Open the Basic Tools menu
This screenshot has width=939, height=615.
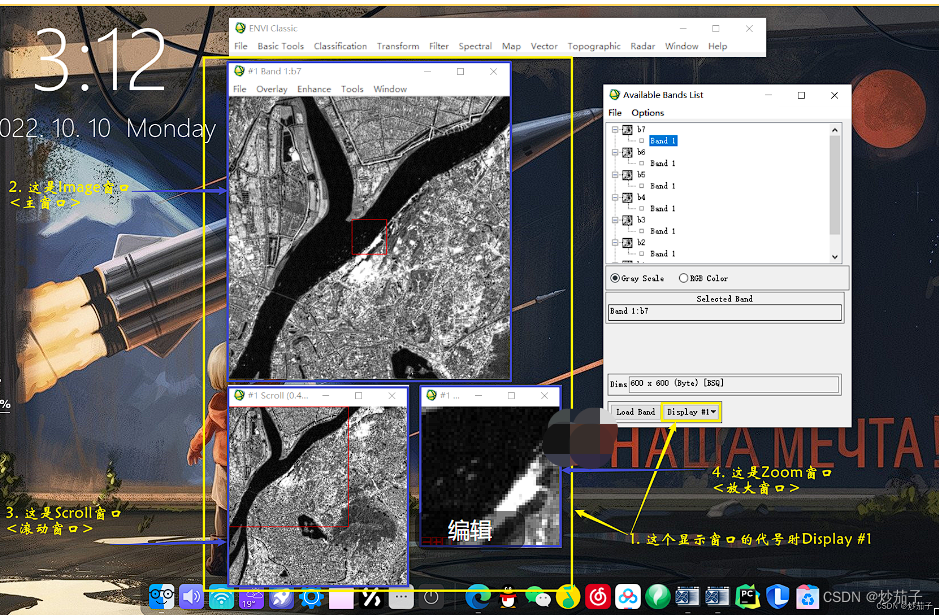tap(280, 46)
